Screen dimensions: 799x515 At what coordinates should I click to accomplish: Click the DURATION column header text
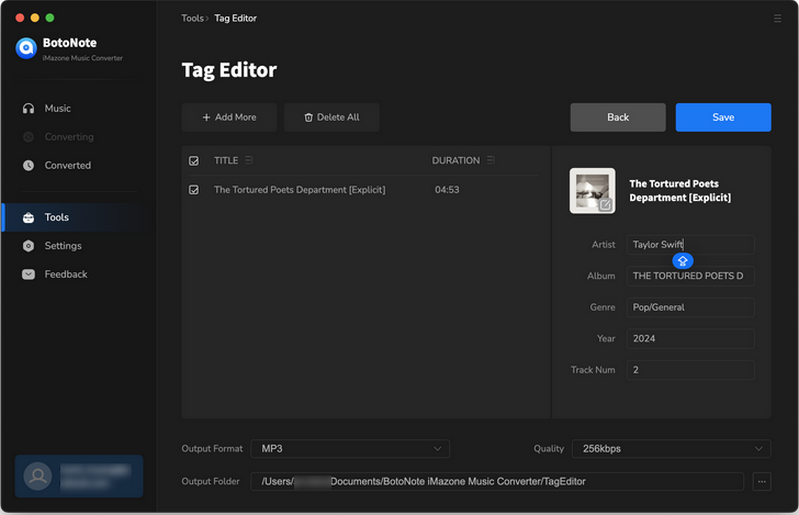tap(456, 161)
